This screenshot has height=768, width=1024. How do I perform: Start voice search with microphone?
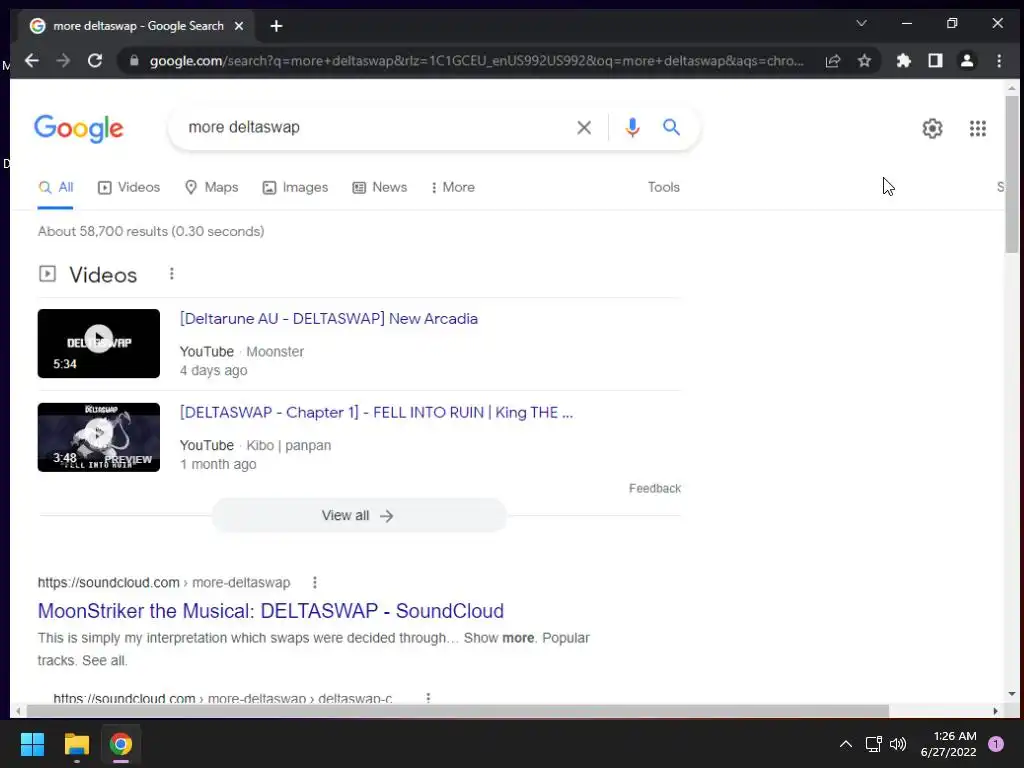(632, 127)
